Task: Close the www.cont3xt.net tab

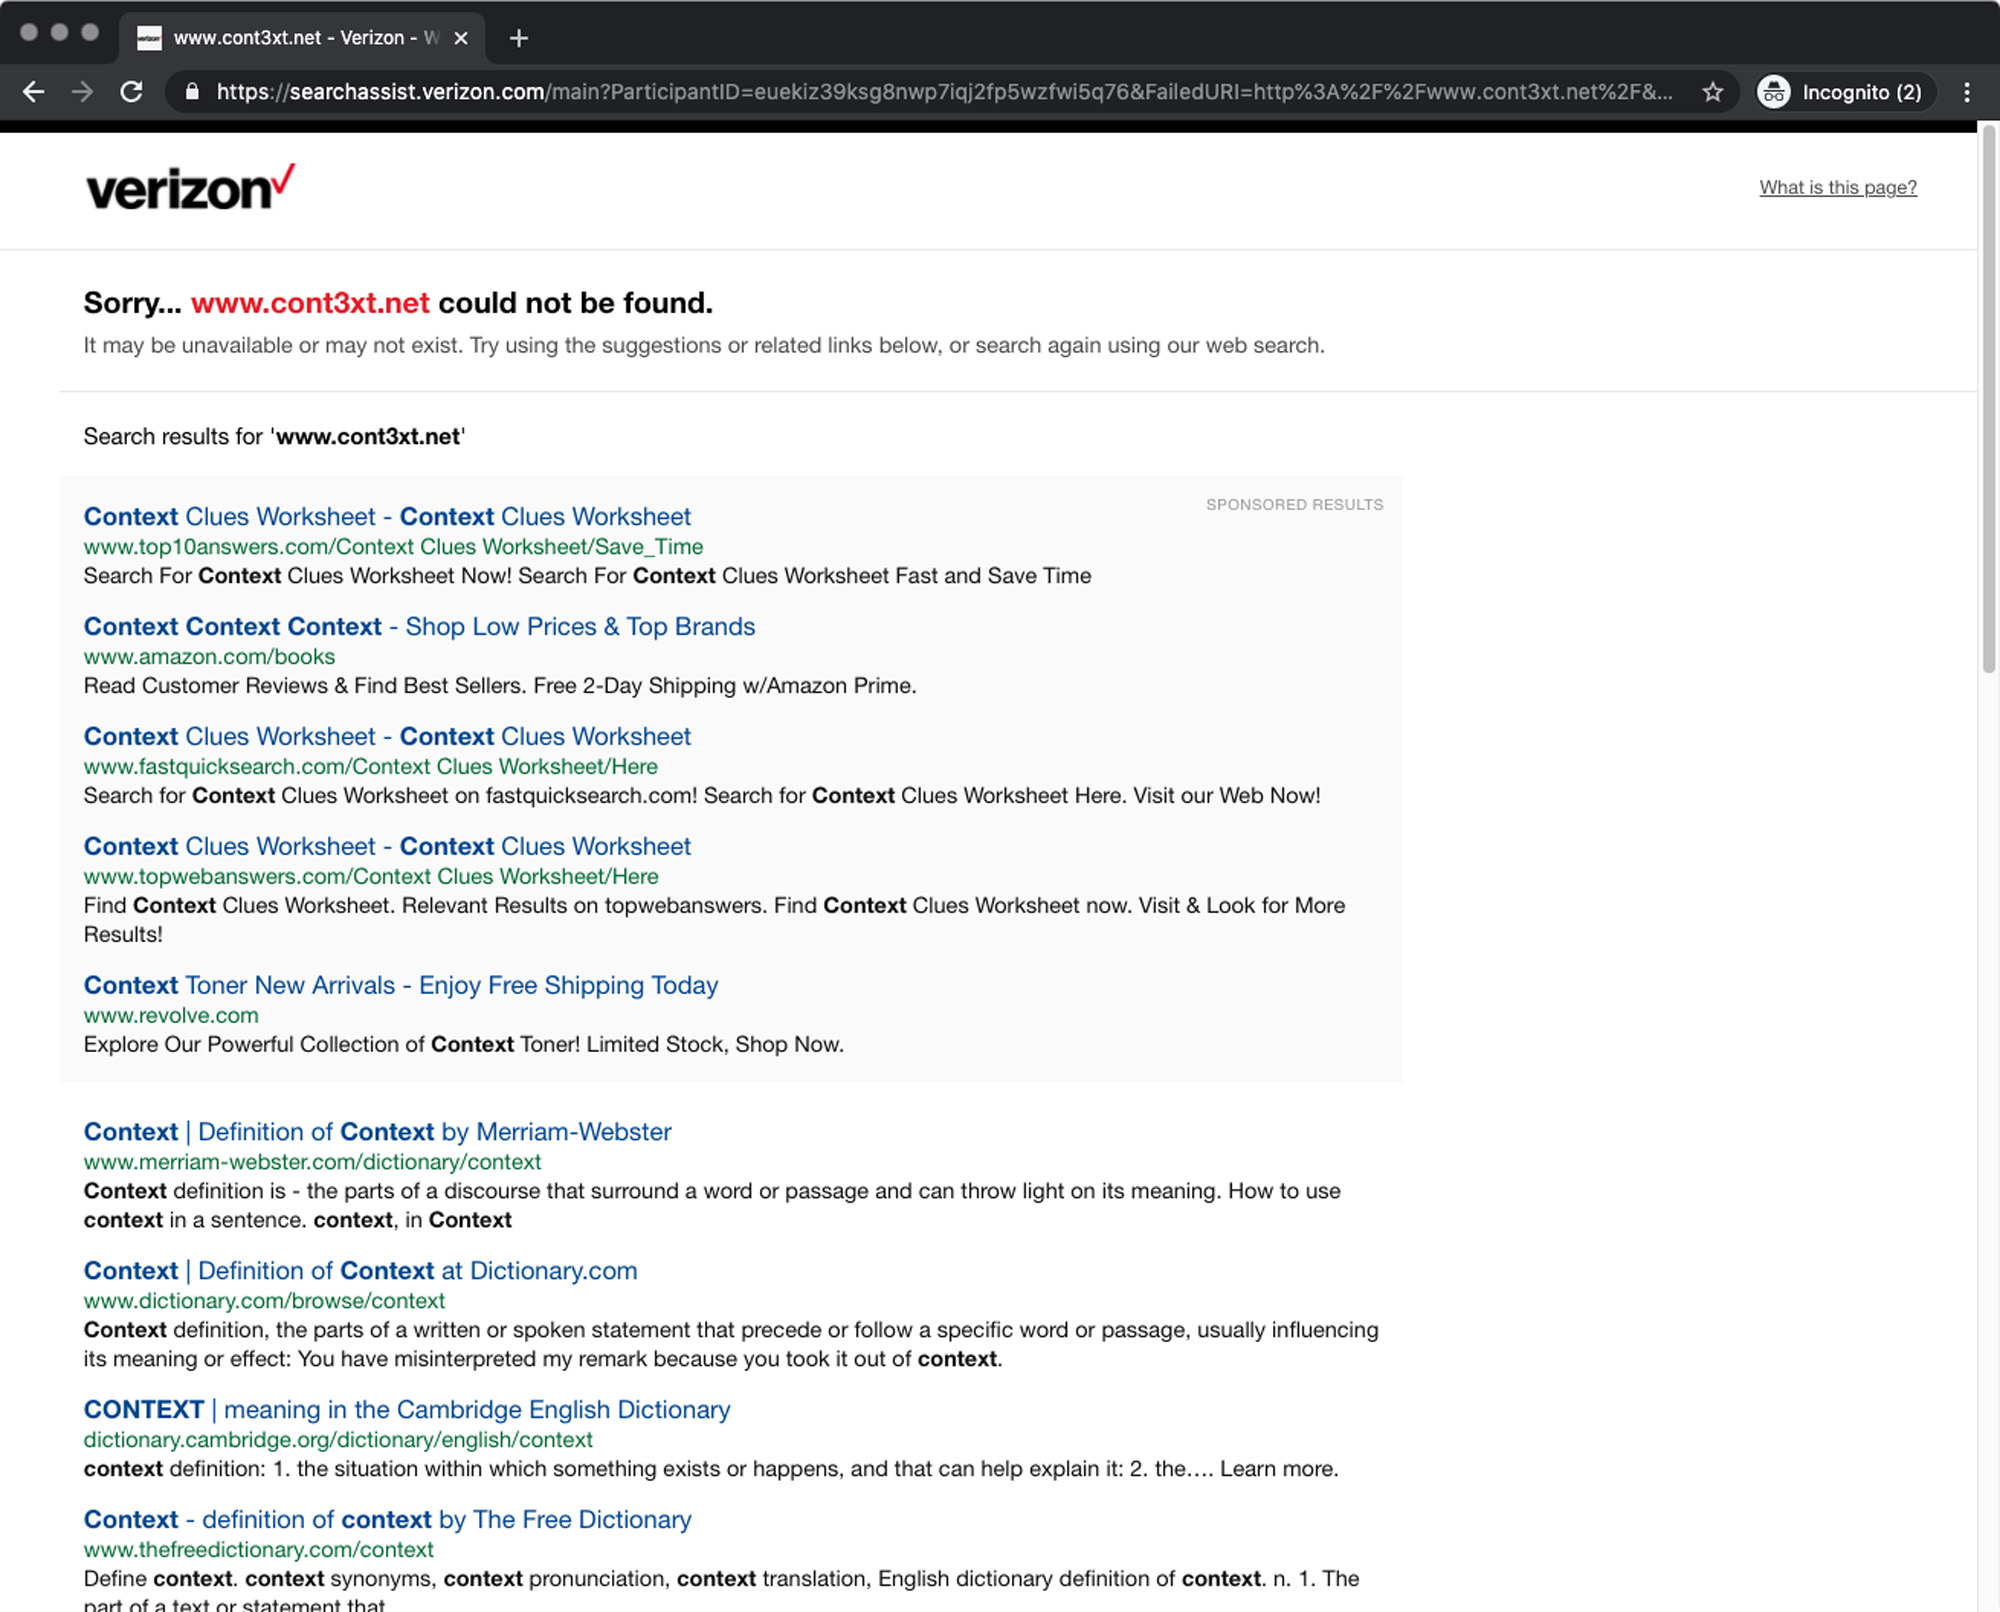Action: coord(461,38)
